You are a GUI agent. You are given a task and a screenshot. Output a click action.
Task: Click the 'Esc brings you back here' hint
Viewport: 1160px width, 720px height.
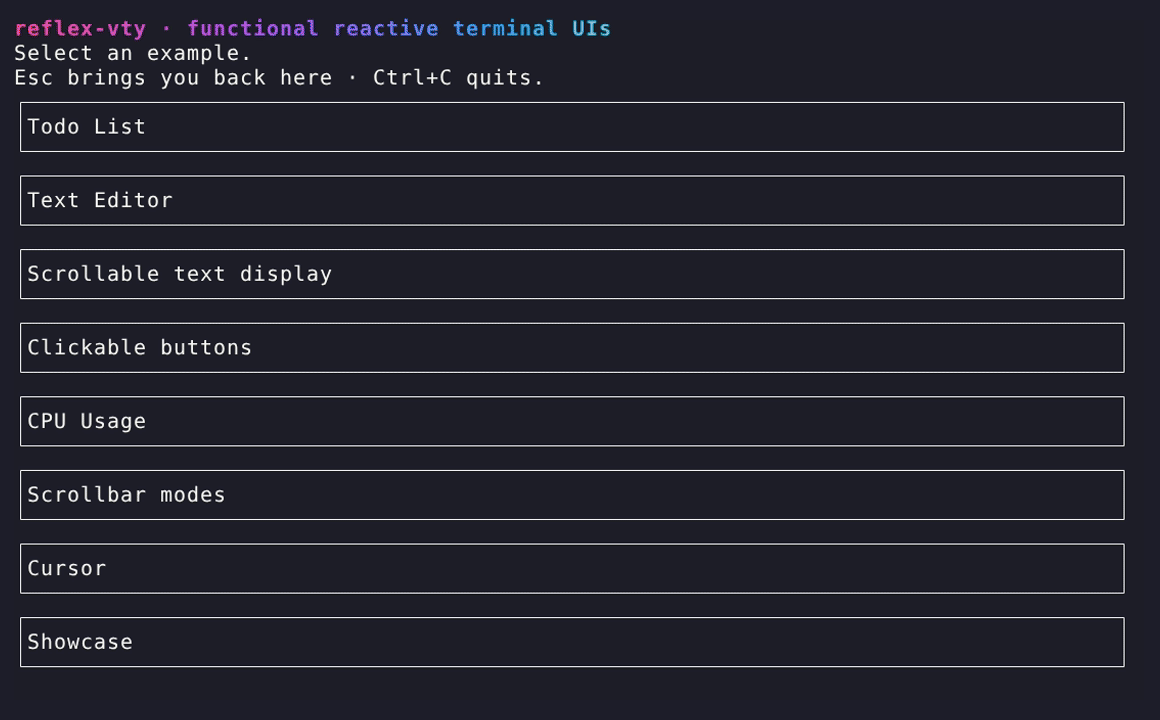173,78
